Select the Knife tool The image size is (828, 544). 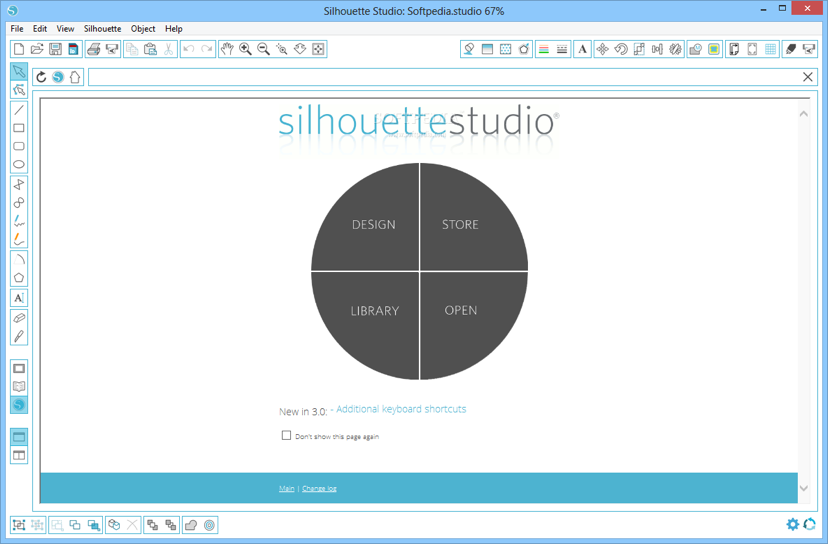19,336
